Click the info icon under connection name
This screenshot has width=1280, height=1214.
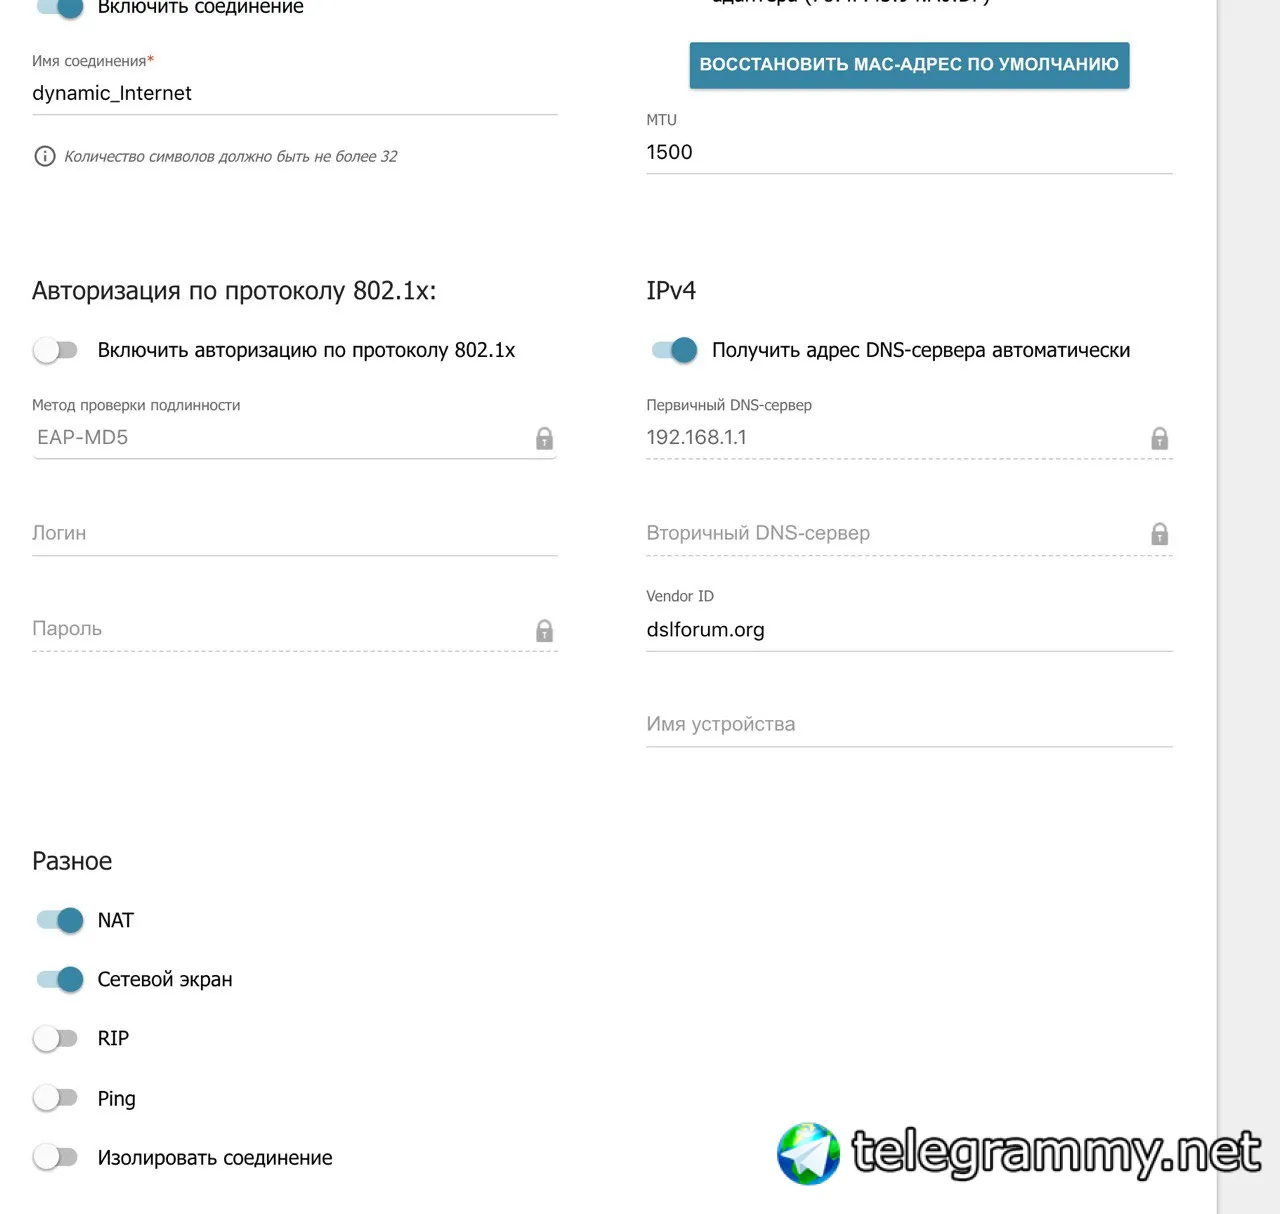click(45, 156)
